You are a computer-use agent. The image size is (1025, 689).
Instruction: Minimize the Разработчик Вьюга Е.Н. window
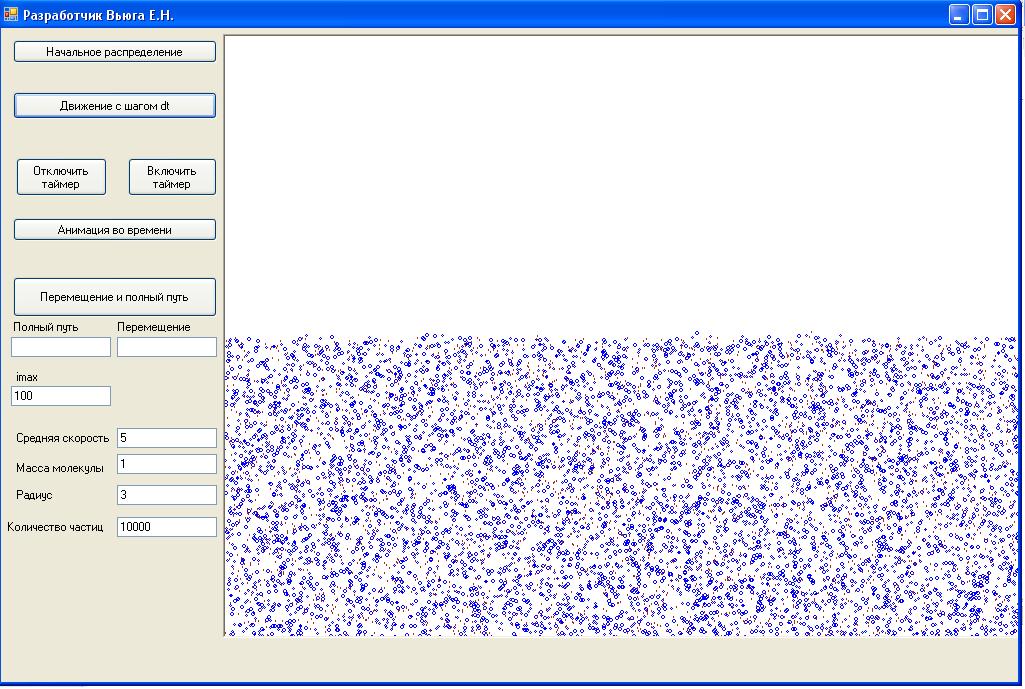(x=959, y=15)
